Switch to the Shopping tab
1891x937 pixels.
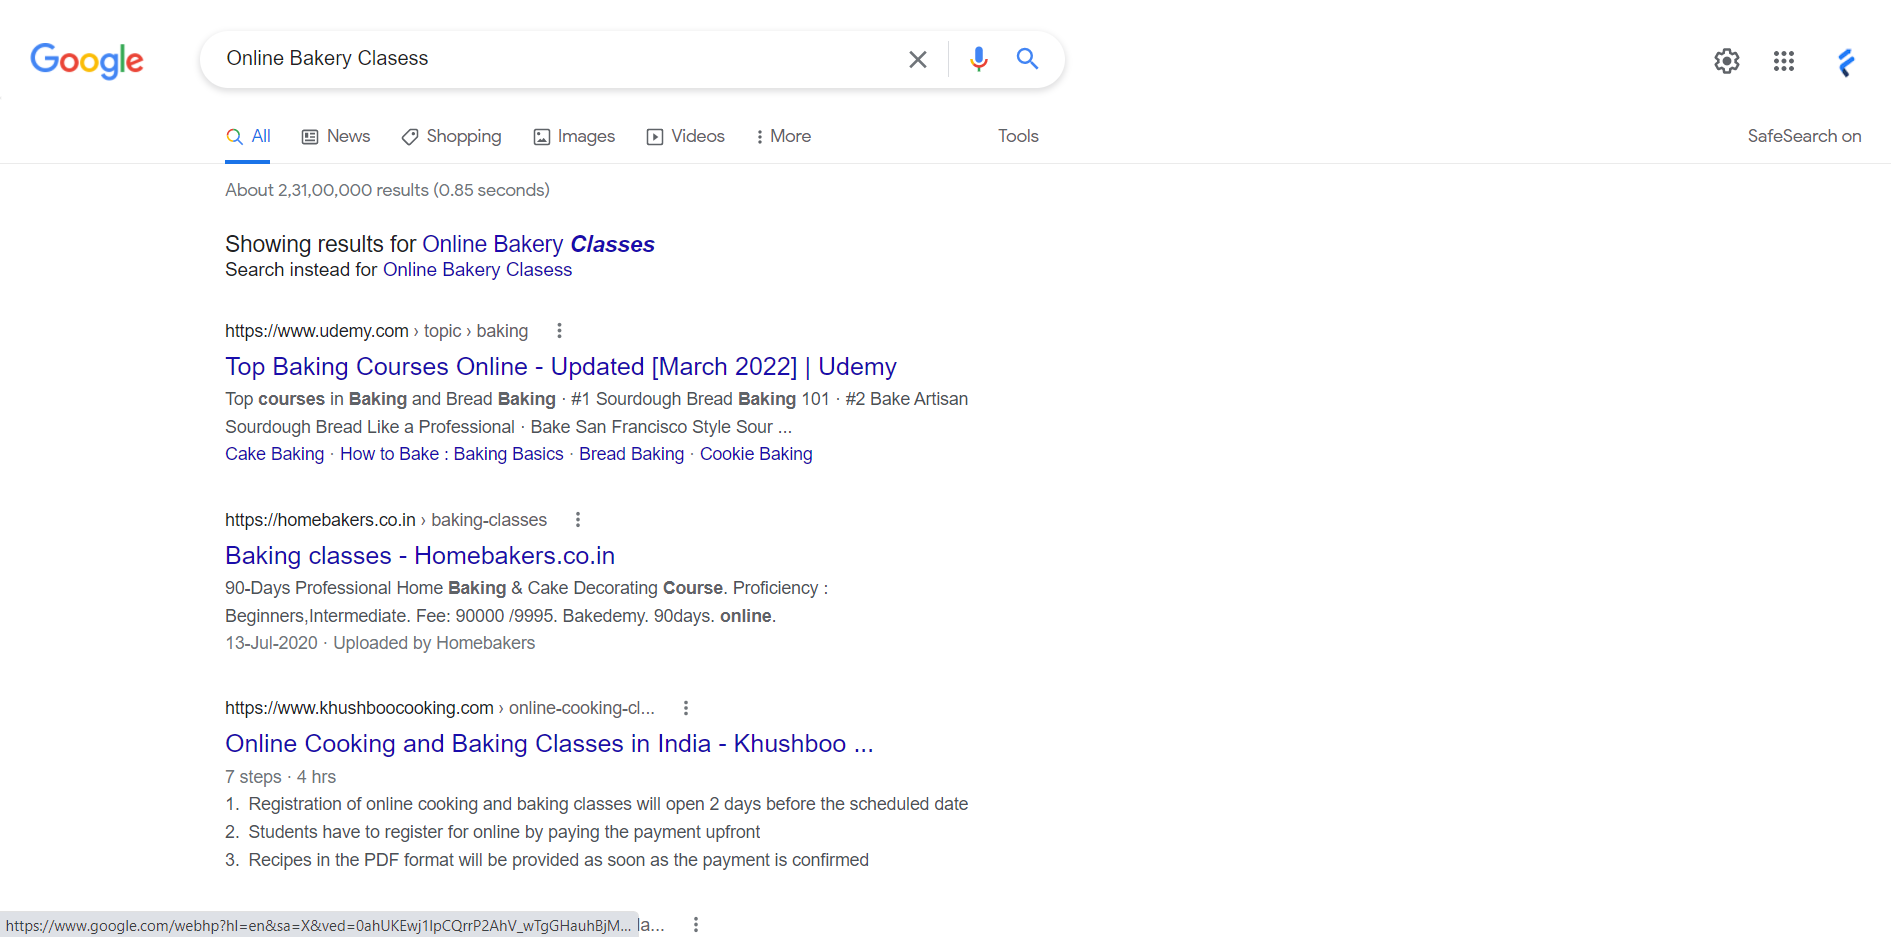(451, 137)
